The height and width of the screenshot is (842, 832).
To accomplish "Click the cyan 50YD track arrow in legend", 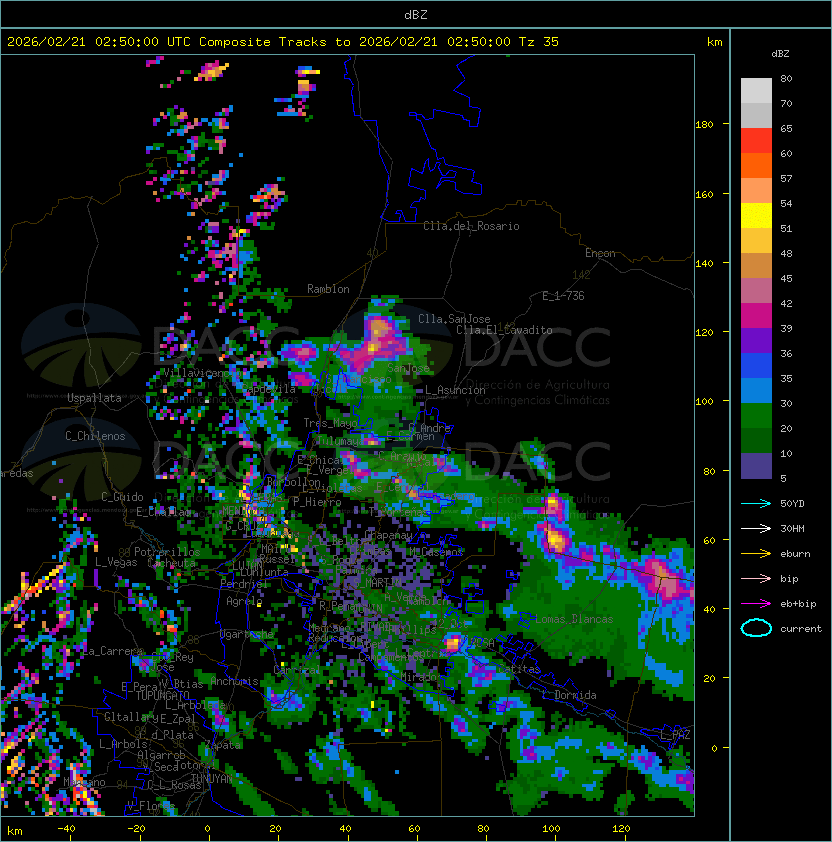I will [756, 503].
